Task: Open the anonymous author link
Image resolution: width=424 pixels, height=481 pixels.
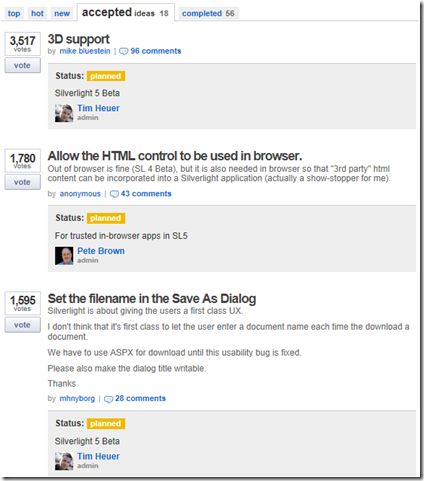Action: (x=80, y=194)
